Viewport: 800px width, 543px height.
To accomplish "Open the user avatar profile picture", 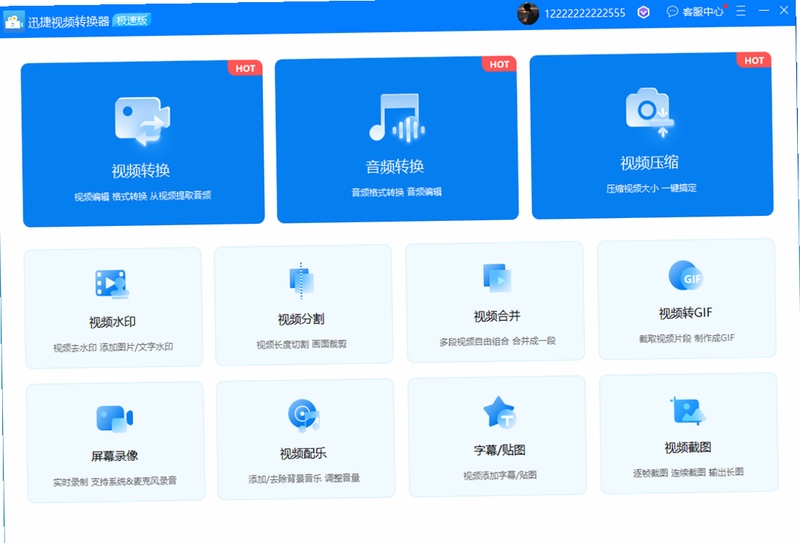I will (528, 13).
